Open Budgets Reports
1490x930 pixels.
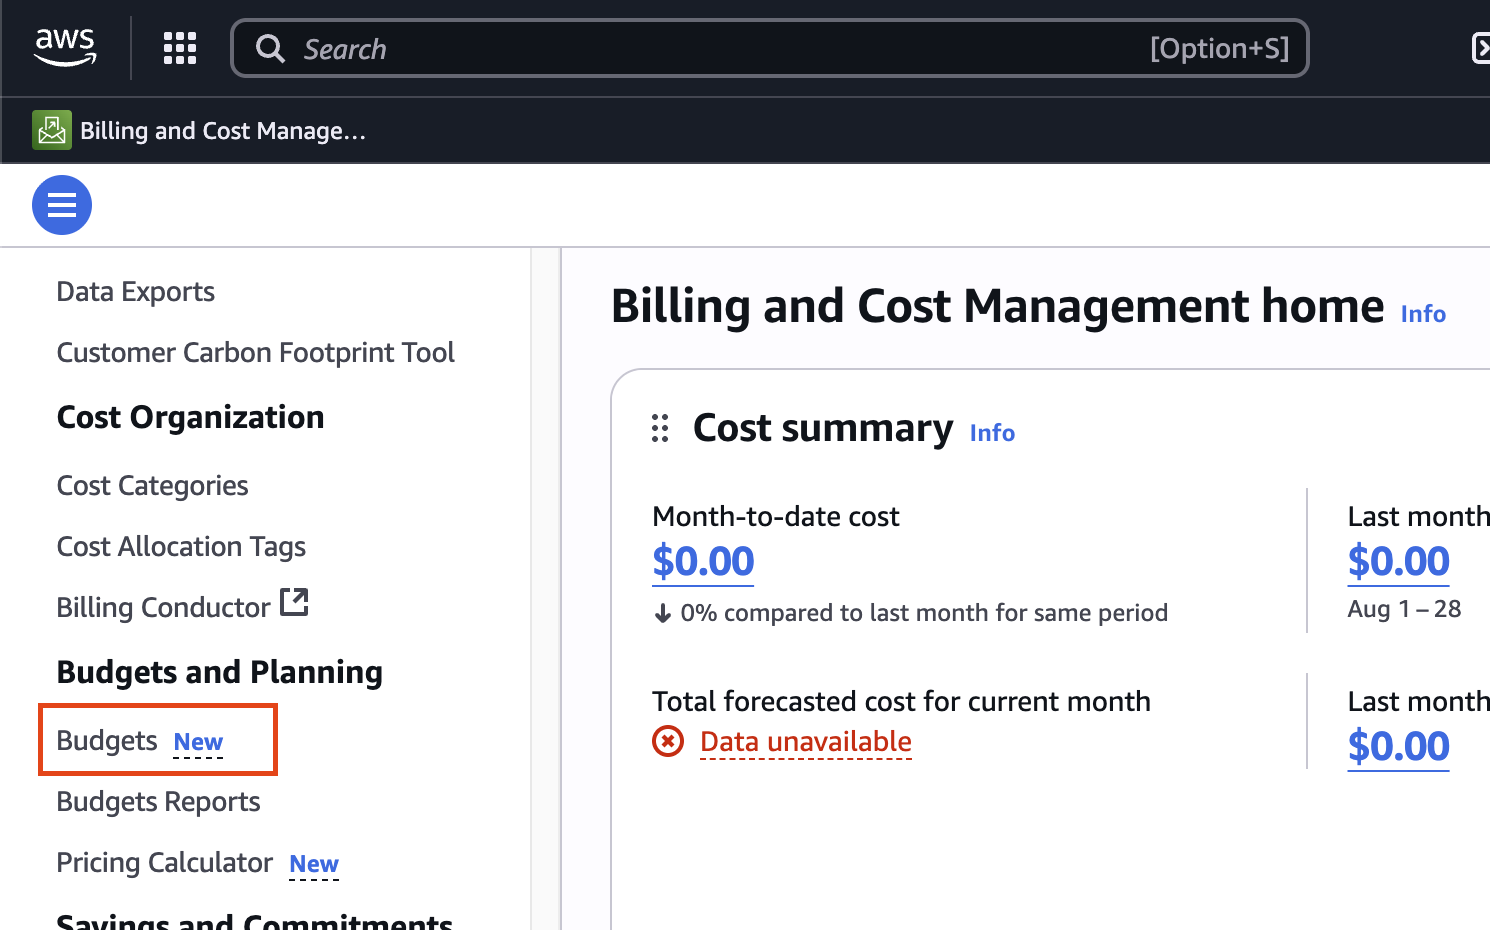tap(158, 802)
